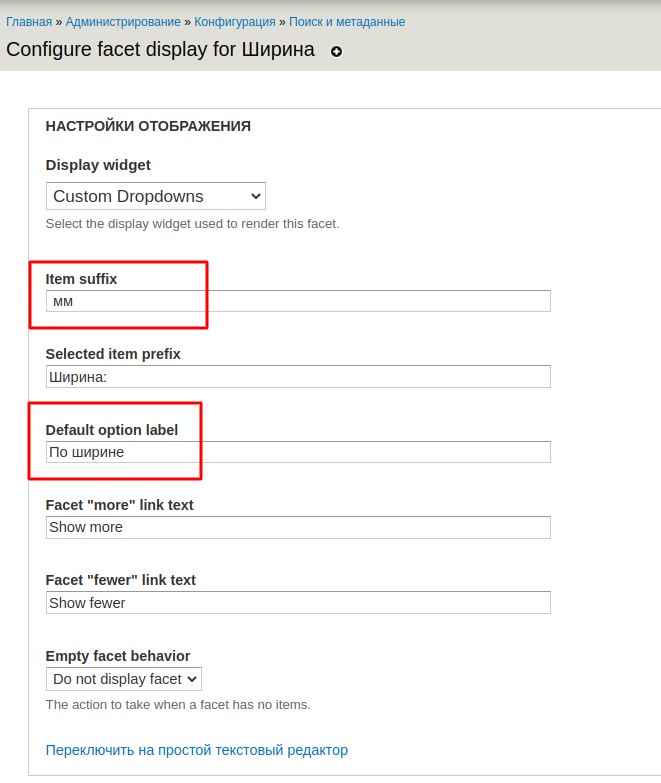Click the Item suffix label
The image size is (661, 783).
(81, 279)
